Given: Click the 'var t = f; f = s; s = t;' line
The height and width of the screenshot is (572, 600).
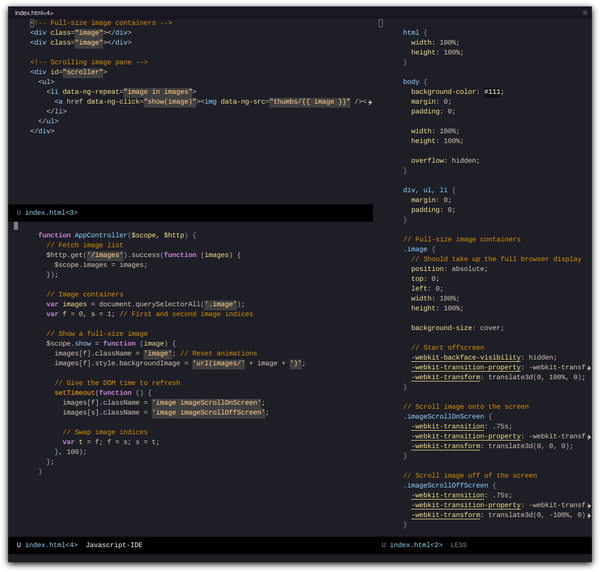Looking at the screenshot, I should tap(111, 442).
